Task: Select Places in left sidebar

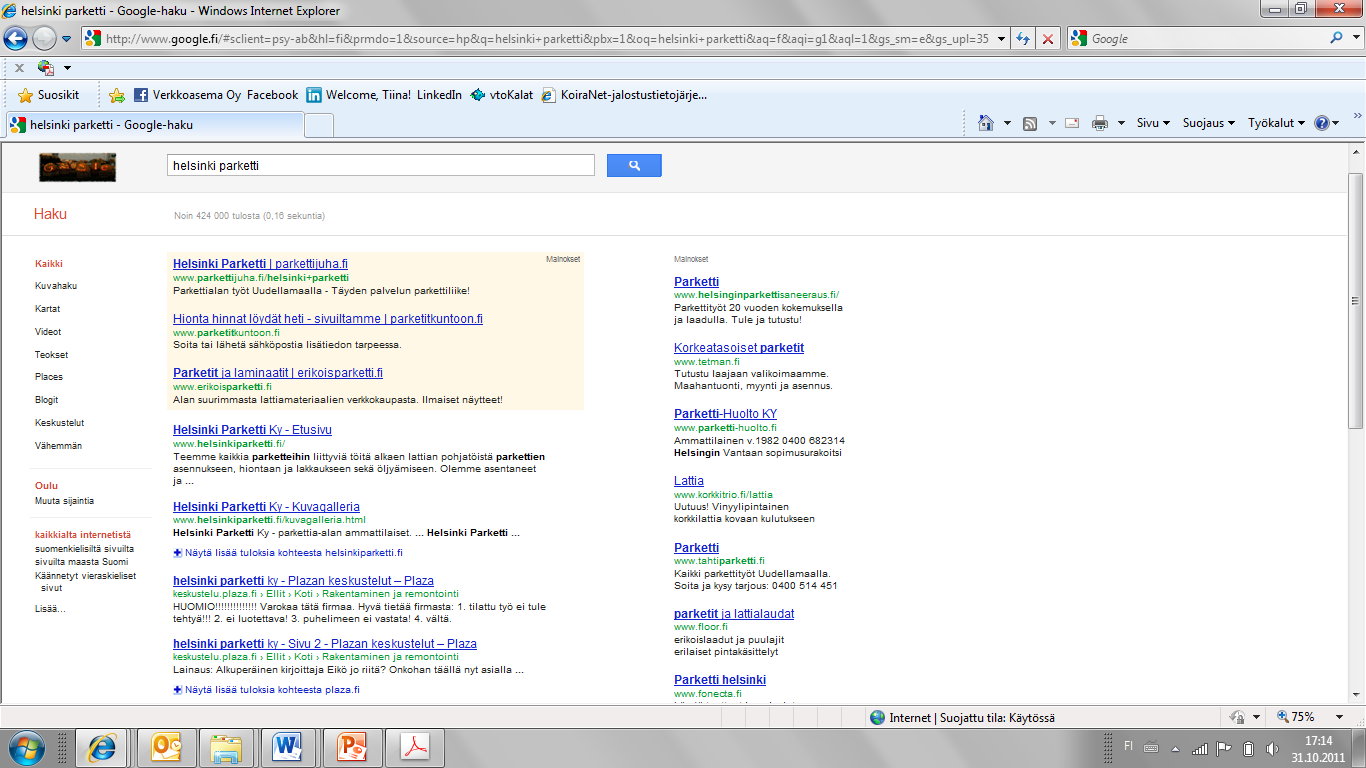Action: click(x=49, y=377)
